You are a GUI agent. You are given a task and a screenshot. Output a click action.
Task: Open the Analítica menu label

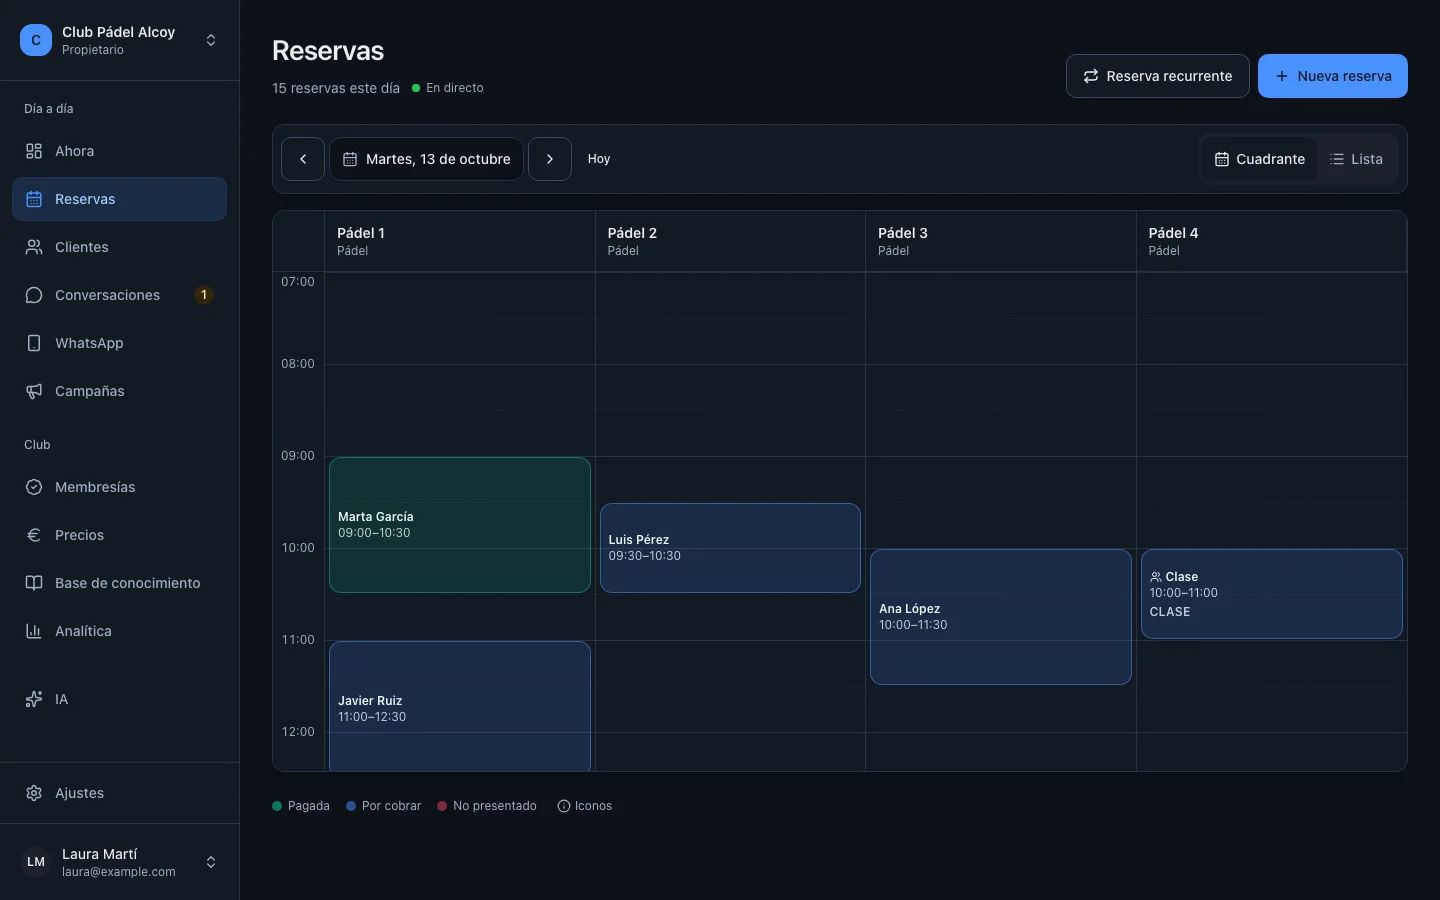click(83, 631)
